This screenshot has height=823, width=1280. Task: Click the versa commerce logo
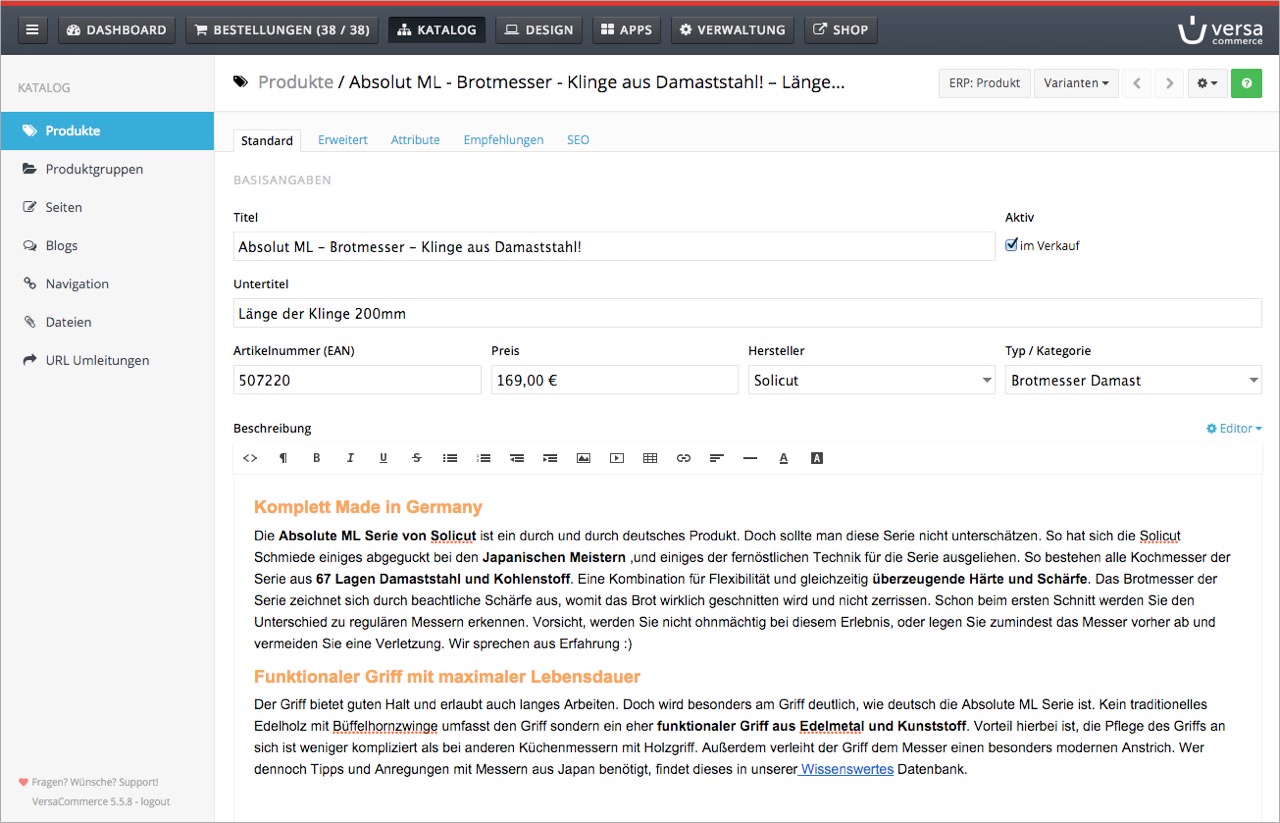(1220, 30)
